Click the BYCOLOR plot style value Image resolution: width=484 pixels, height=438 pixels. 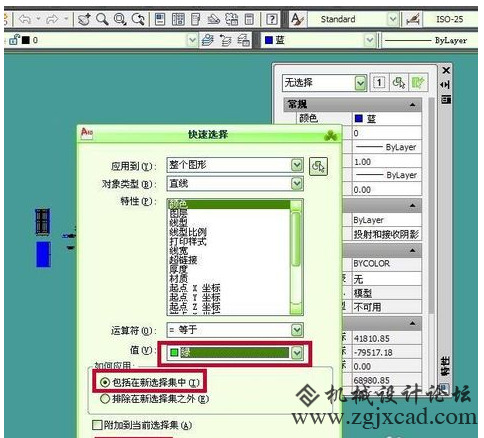click(x=387, y=264)
